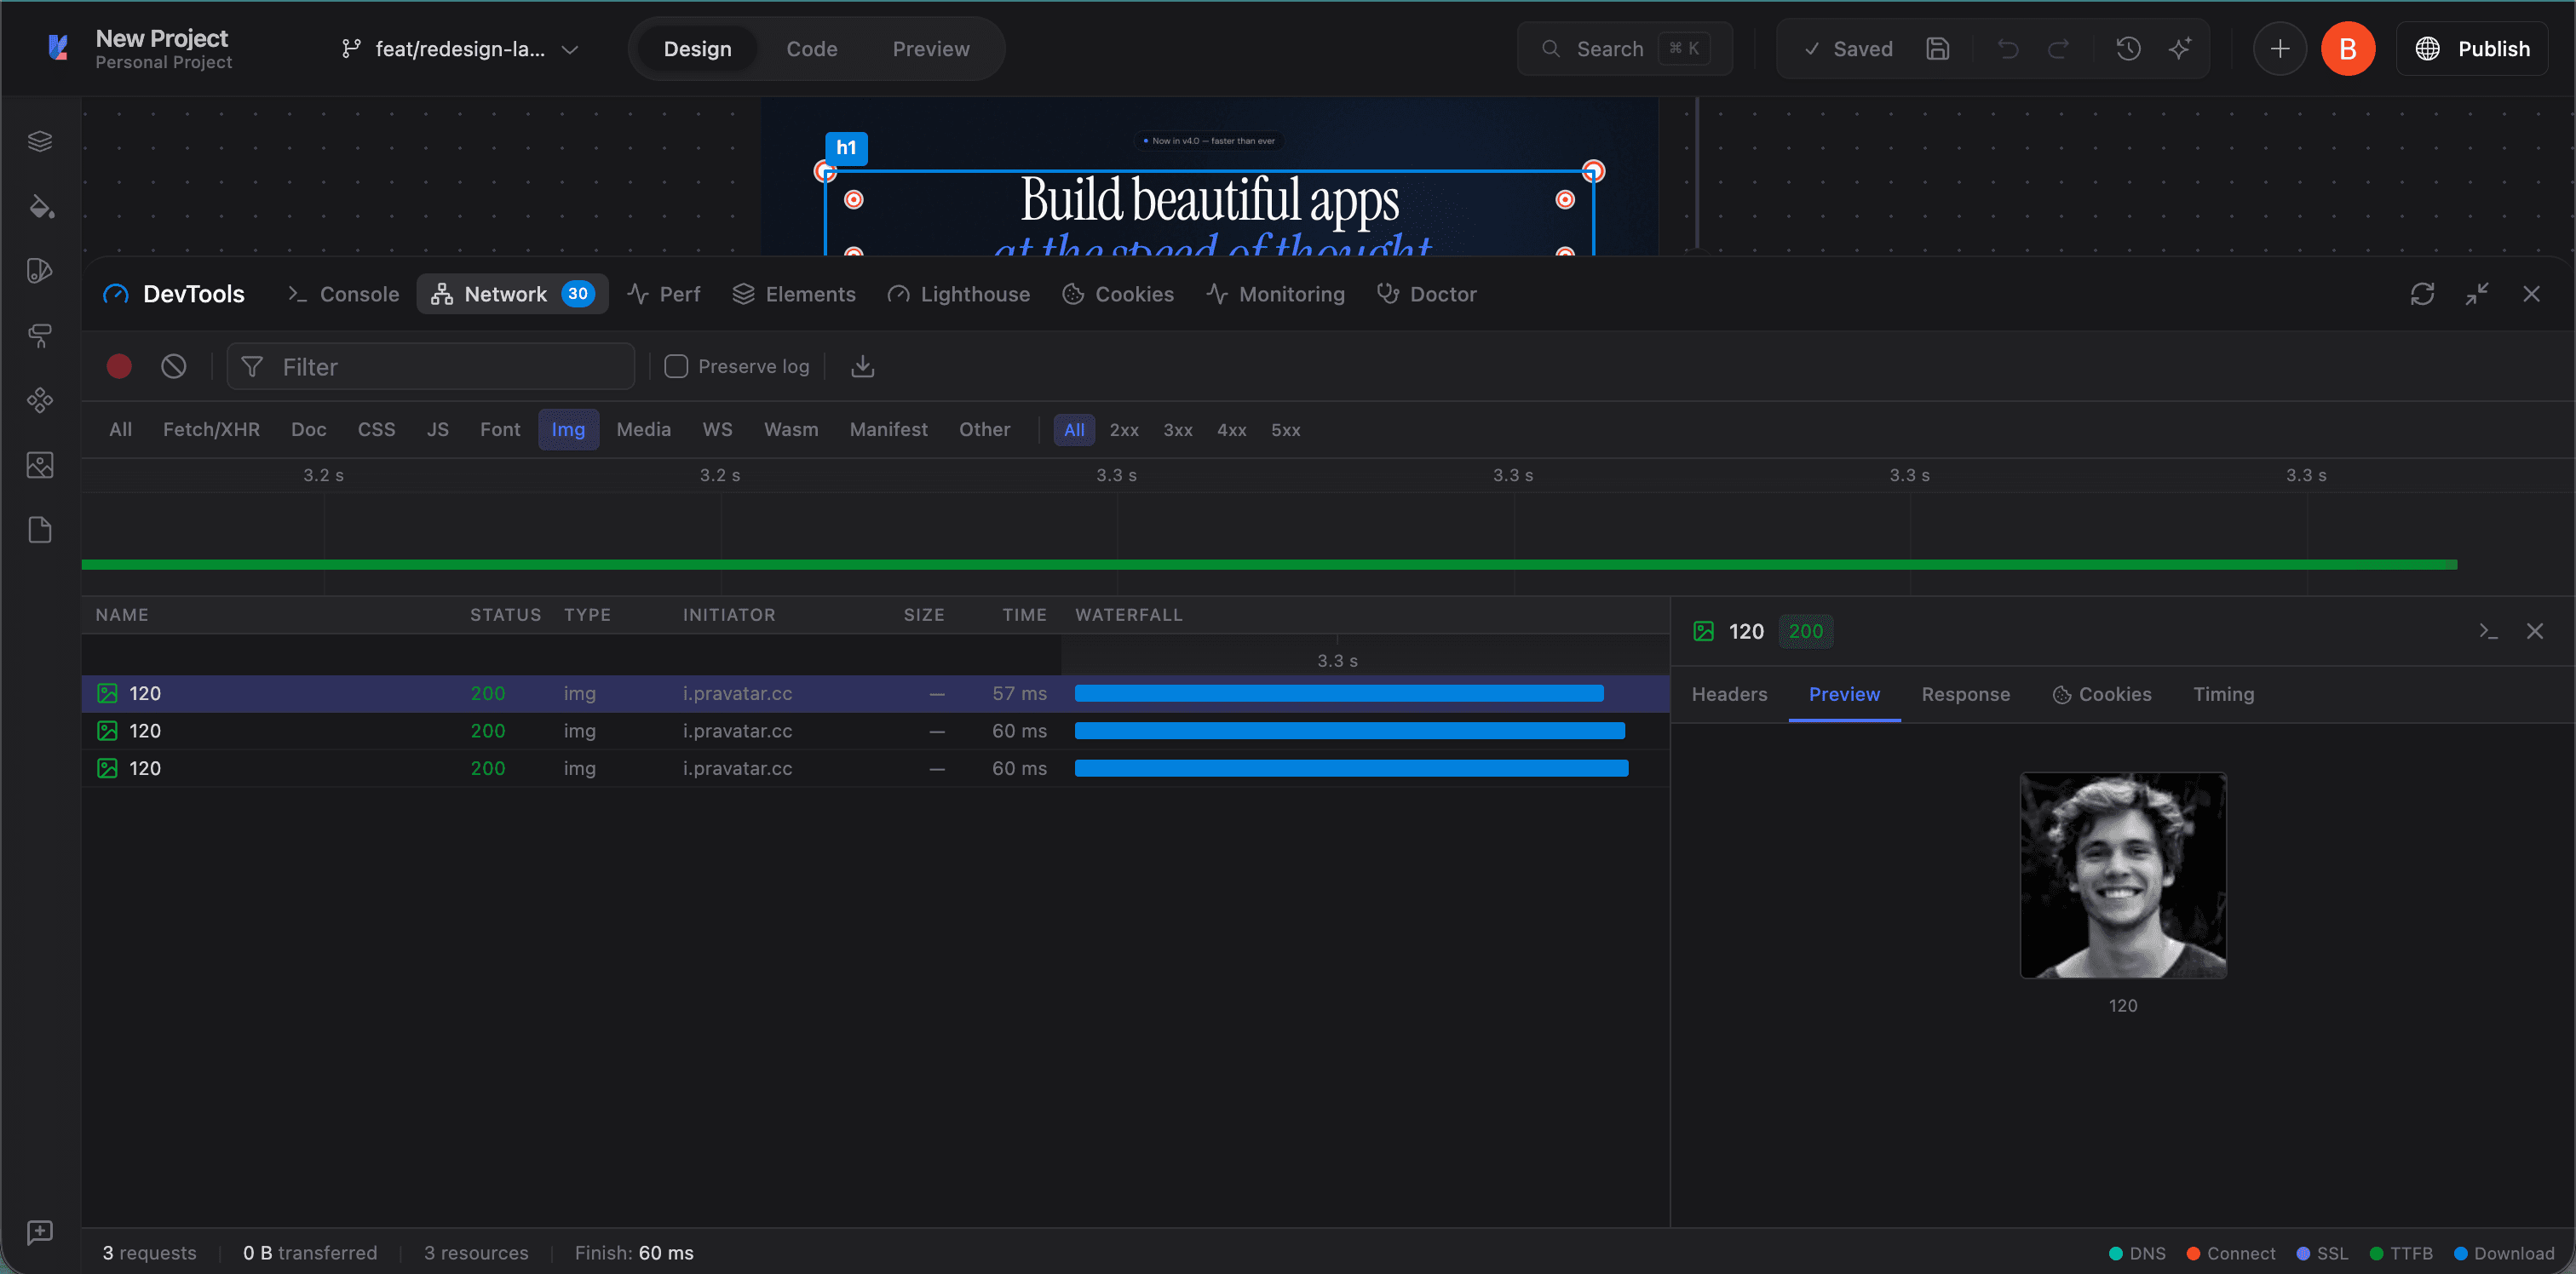The width and height of the screenshot is (2576, 1274).
Task: Click the version history clock icon
Action: click(2128, 49)
